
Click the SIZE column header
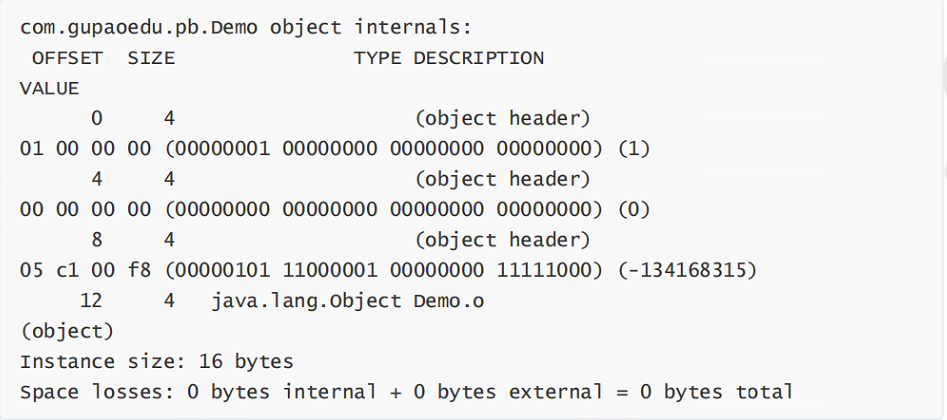point(151,58)
